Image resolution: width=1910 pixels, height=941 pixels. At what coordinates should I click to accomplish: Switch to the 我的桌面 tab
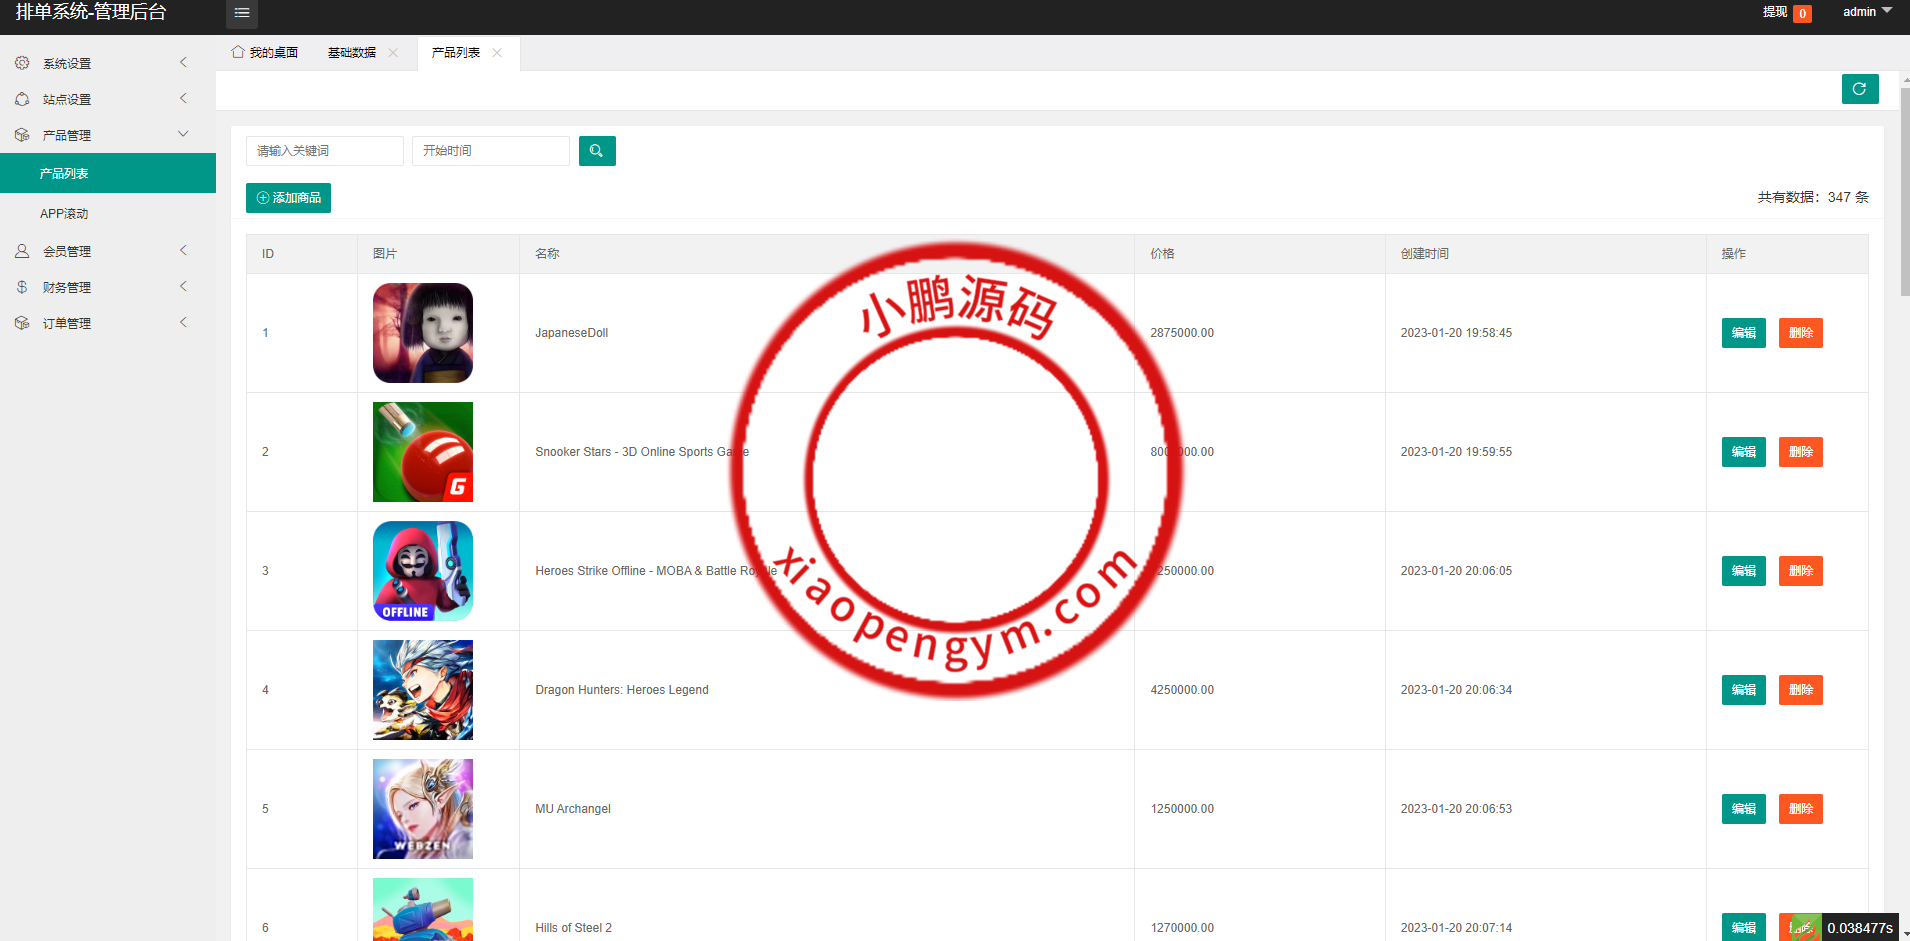point(265,53)
